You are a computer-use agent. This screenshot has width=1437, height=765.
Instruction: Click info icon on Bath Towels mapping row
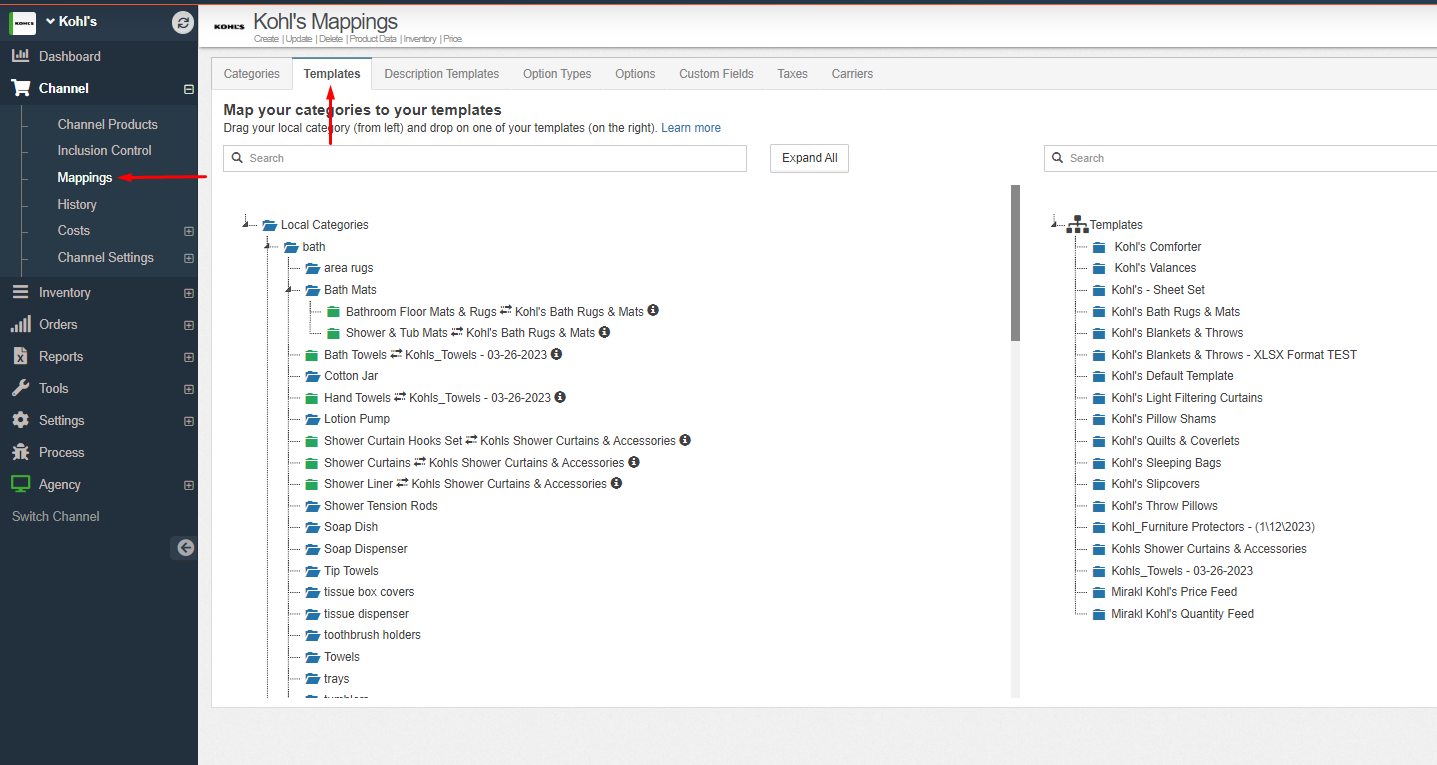pos(556,354)
